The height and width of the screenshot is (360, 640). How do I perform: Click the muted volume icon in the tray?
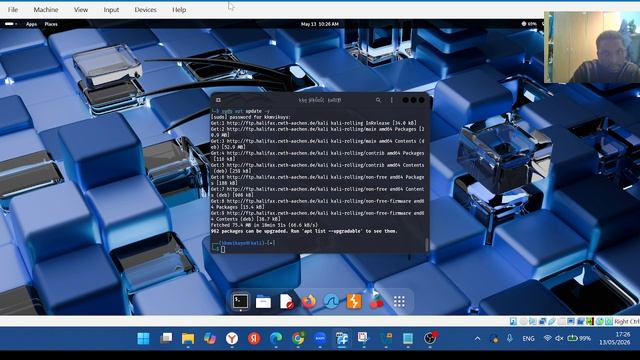coord(559,338)
